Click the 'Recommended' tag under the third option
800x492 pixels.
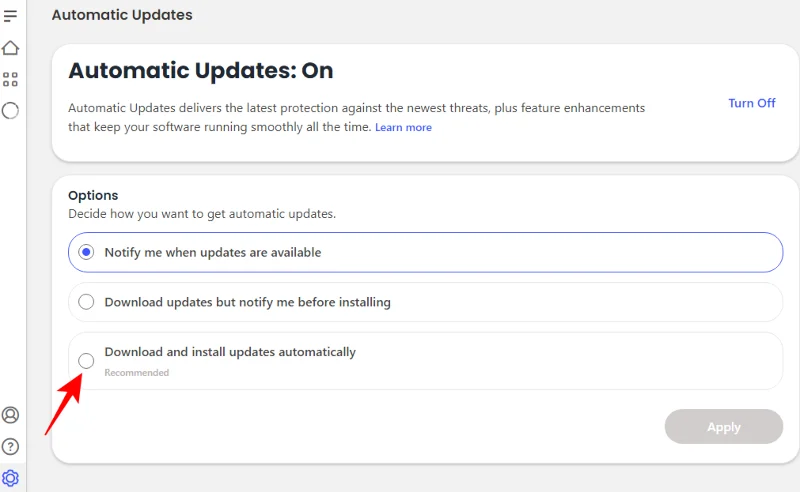tap(136, 373)
